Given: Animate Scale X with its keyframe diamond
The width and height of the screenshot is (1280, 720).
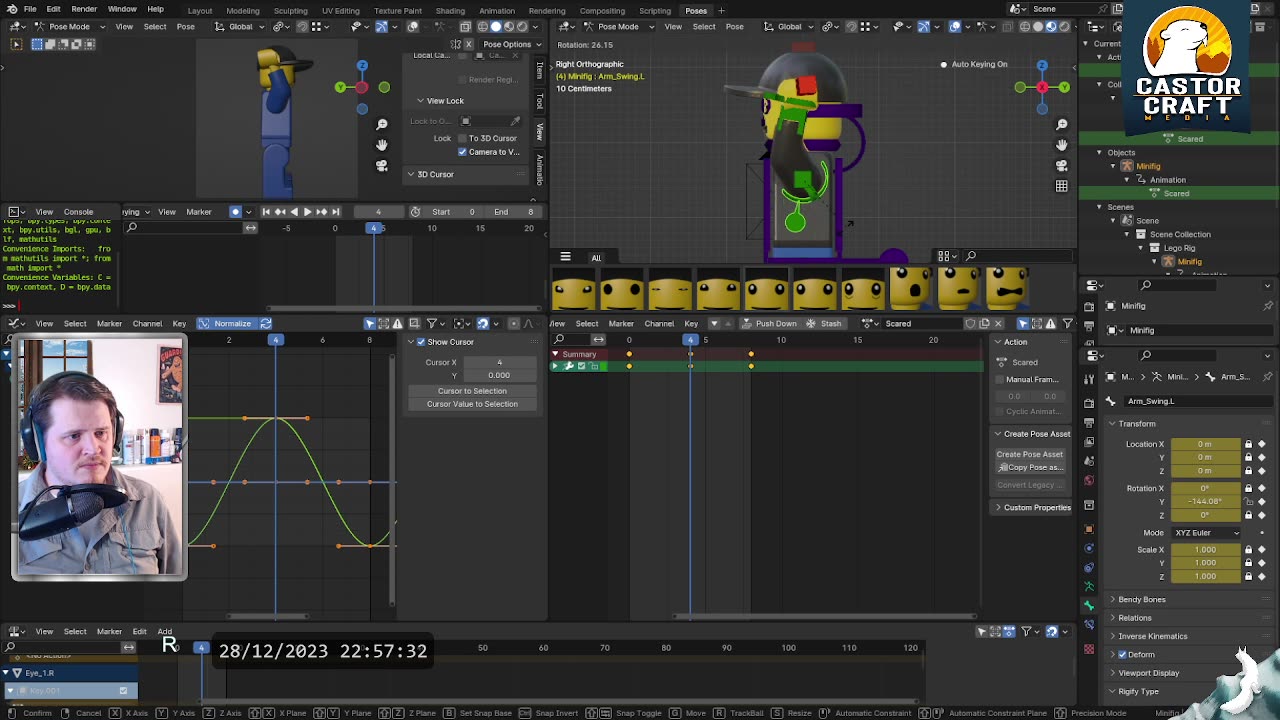Looking at the screenshot, I should [1262, 550].
